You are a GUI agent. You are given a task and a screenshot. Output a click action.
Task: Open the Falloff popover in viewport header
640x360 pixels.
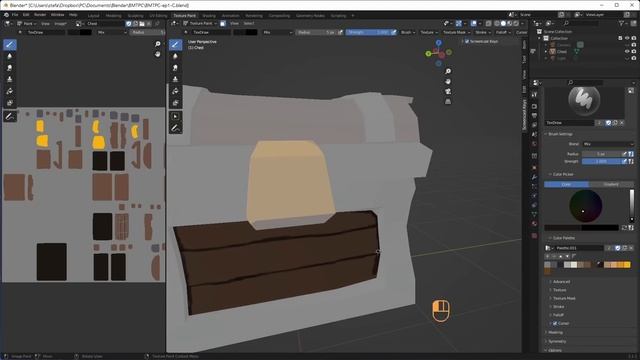(x=503, y=32)
